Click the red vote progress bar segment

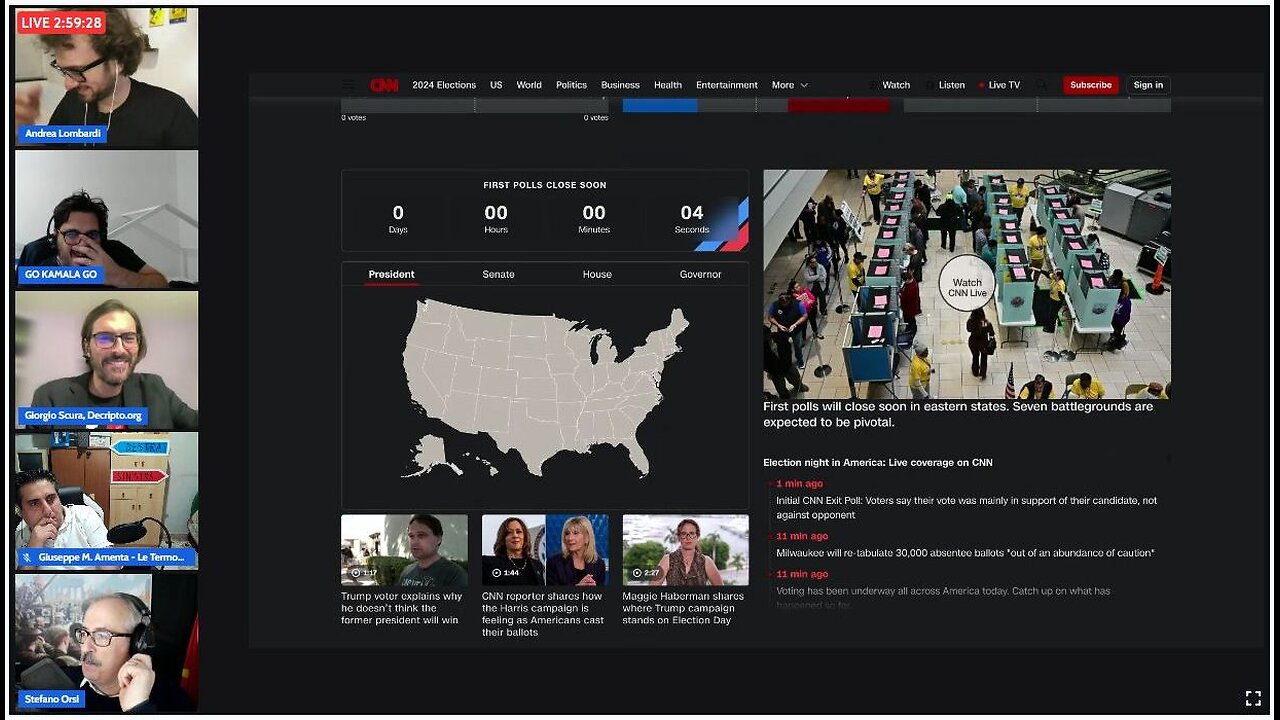(x=838, y=105)
